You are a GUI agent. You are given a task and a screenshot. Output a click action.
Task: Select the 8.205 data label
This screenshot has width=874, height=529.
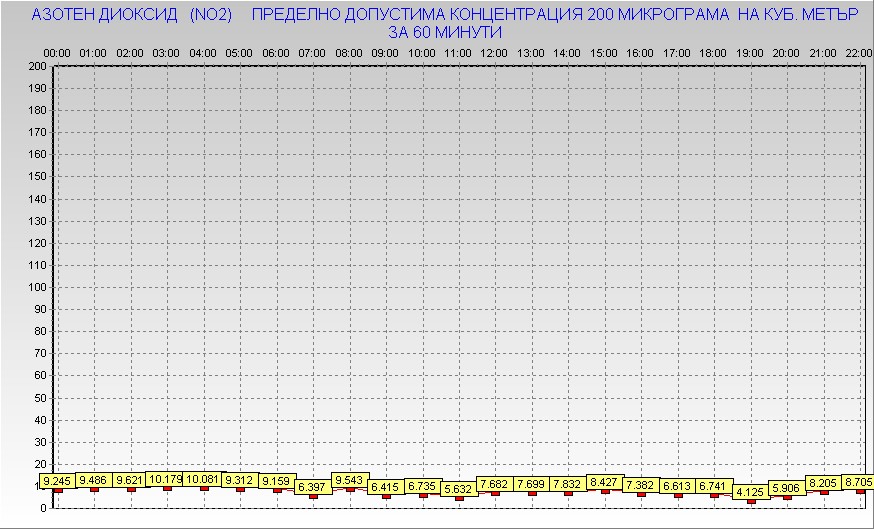824,483
